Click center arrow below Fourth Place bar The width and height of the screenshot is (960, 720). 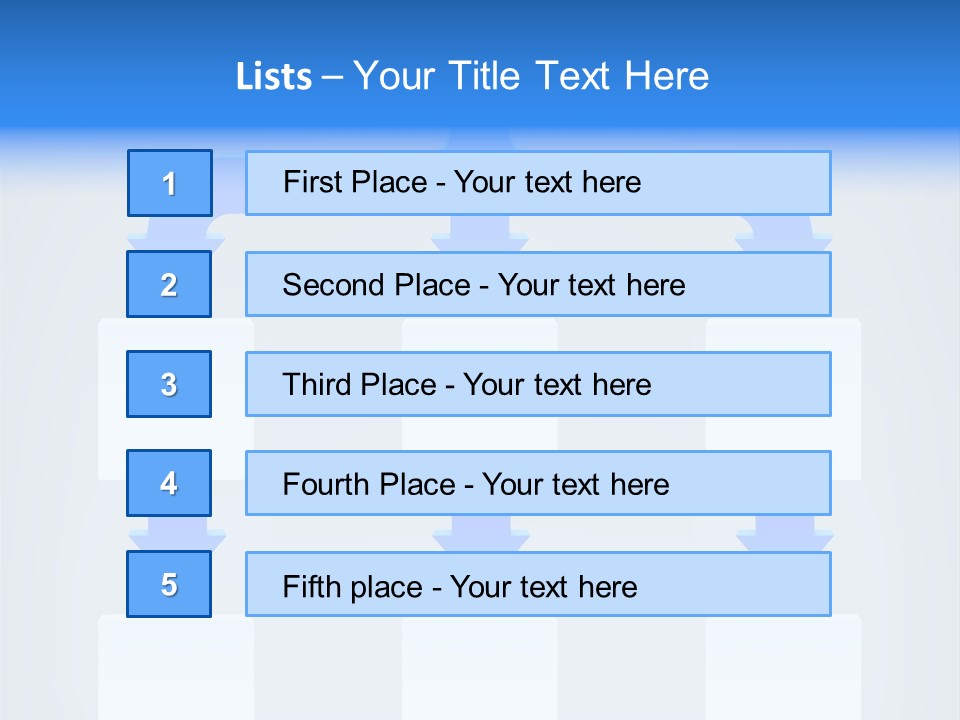(x=481, y=533)
